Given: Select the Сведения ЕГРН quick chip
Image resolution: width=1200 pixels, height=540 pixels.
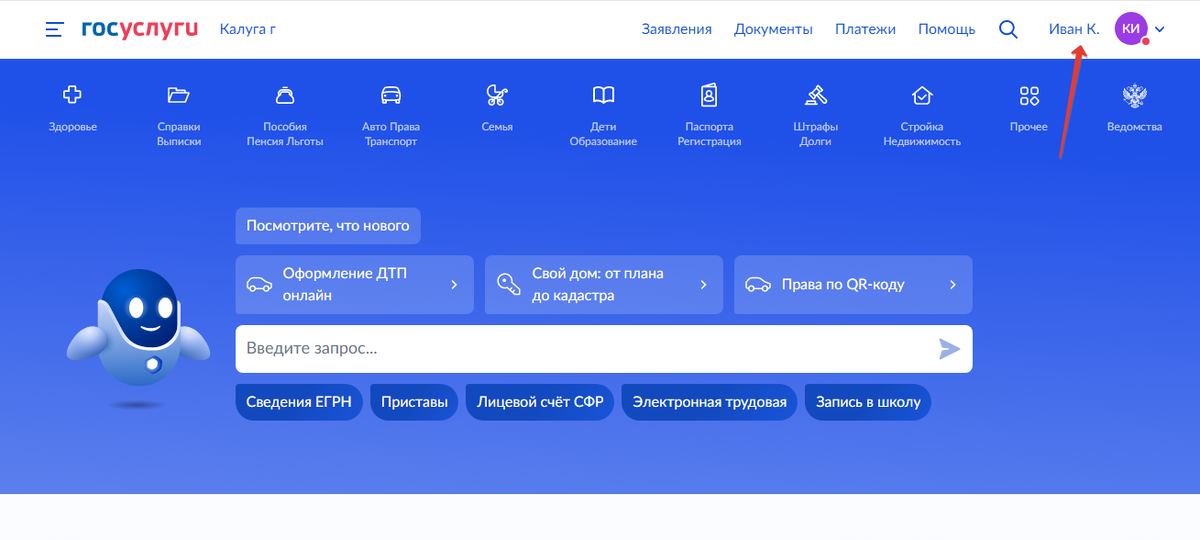Looking at the screenshot, I should (299, 402).
